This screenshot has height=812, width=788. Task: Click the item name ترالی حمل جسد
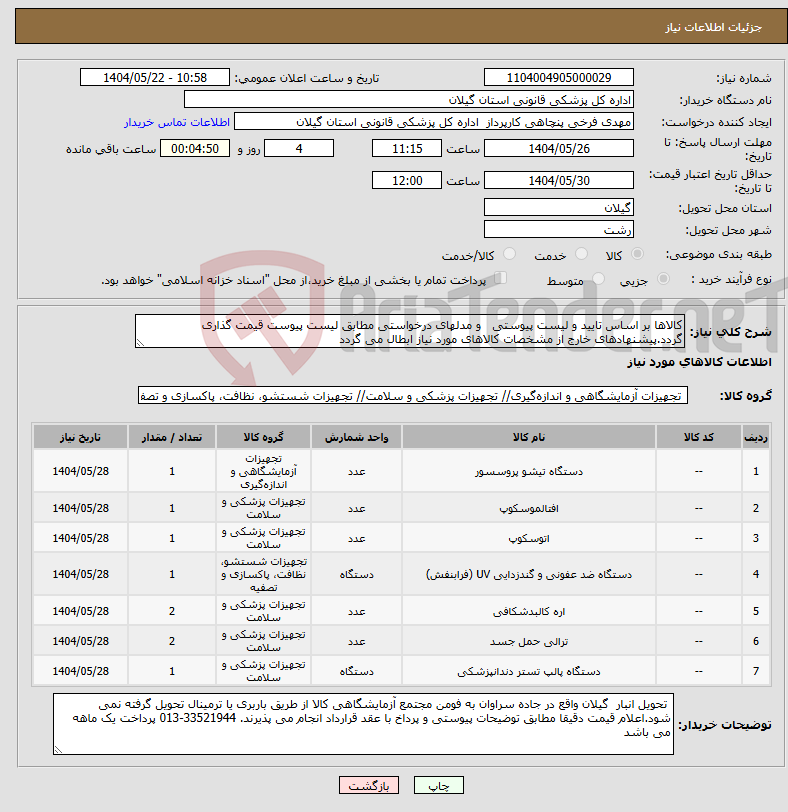[x=529, y=641]
